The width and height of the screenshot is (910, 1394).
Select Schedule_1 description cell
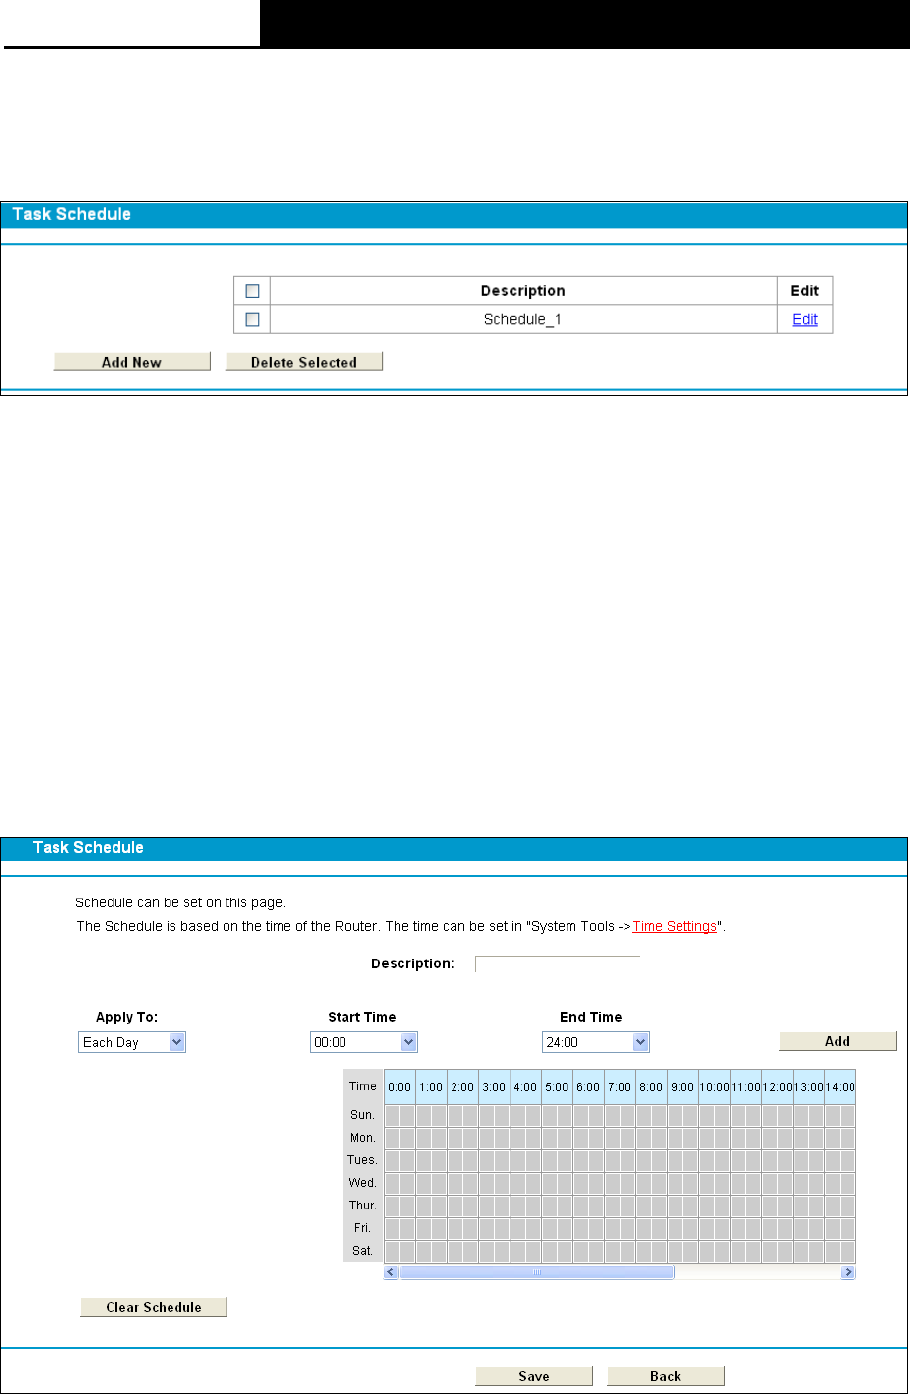(523, 319)
